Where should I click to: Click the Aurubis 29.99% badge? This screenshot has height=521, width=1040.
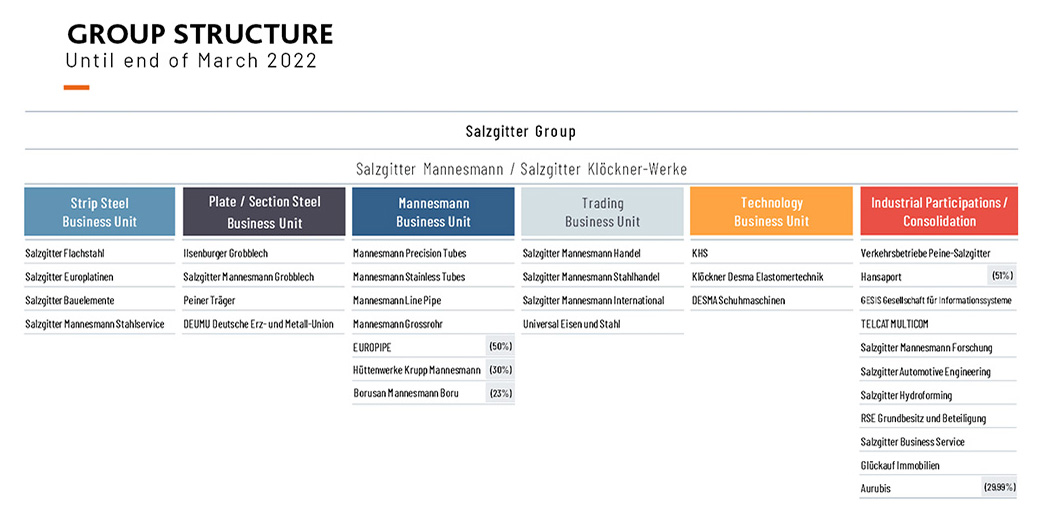[1000, 488]
